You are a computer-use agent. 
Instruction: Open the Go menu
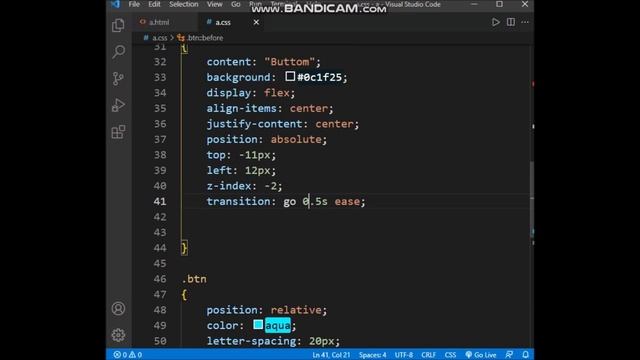pyautogui.click(x=236, y=4)
